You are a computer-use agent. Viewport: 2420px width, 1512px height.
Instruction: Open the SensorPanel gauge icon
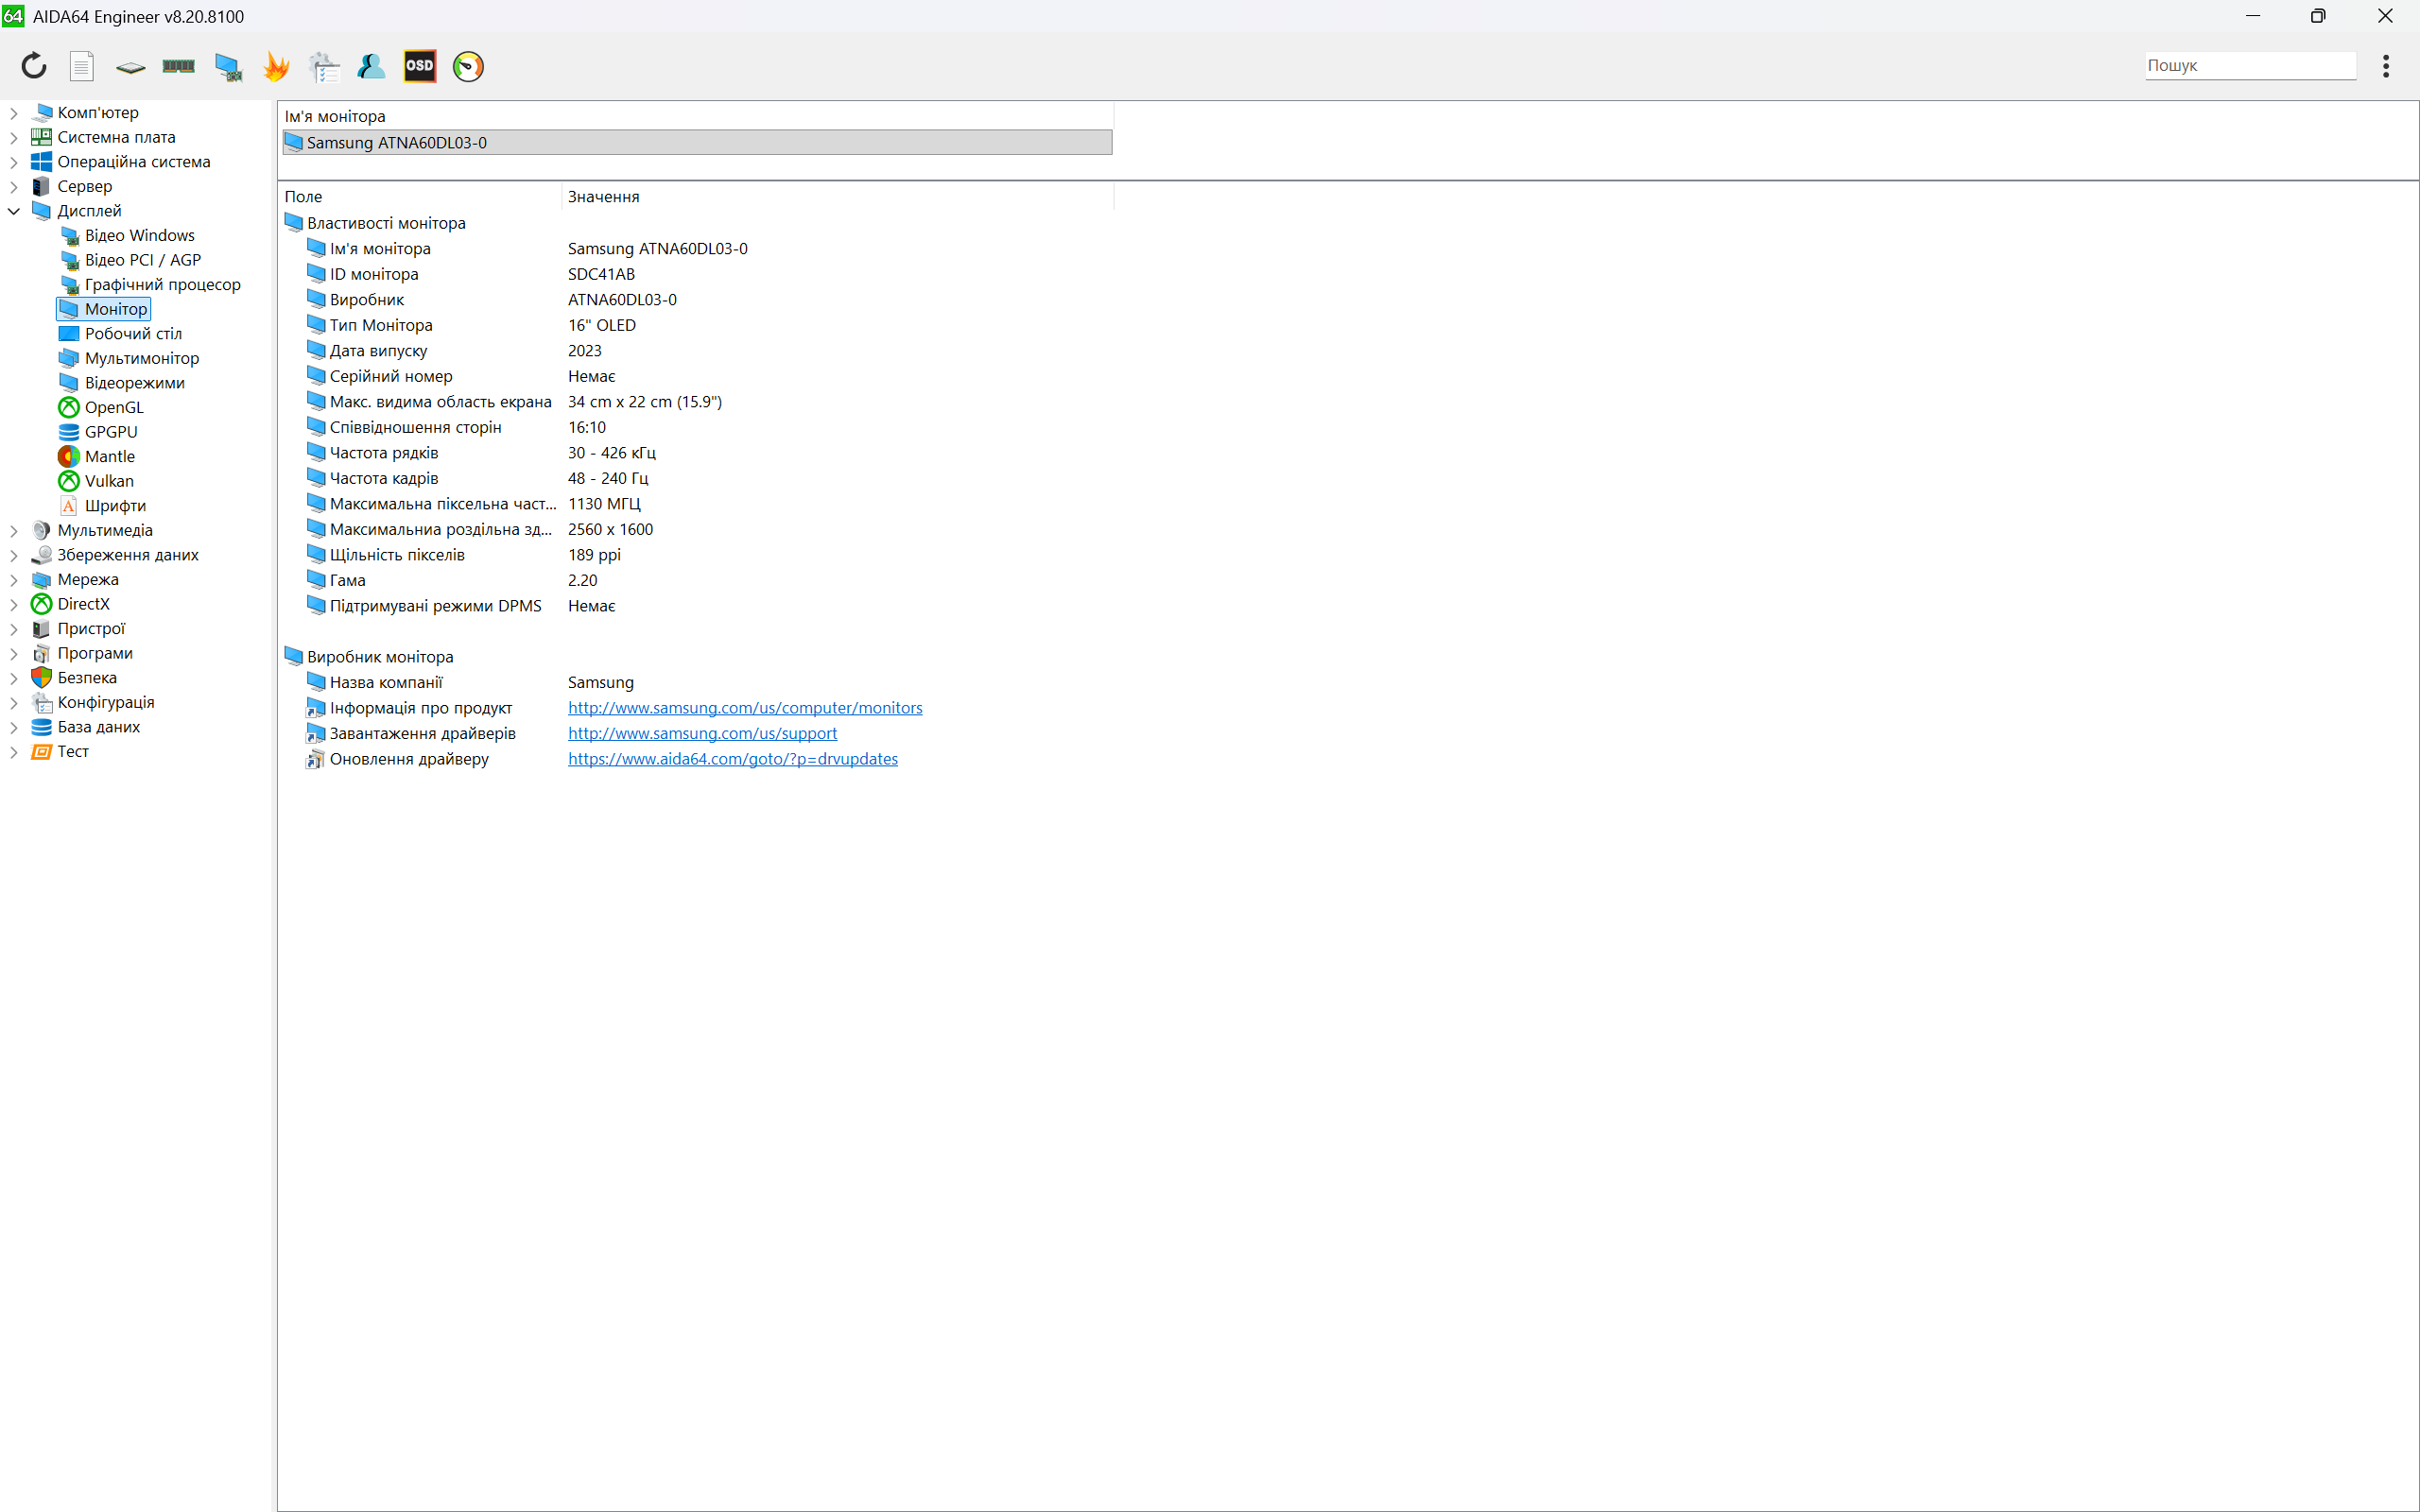(468, 66)
